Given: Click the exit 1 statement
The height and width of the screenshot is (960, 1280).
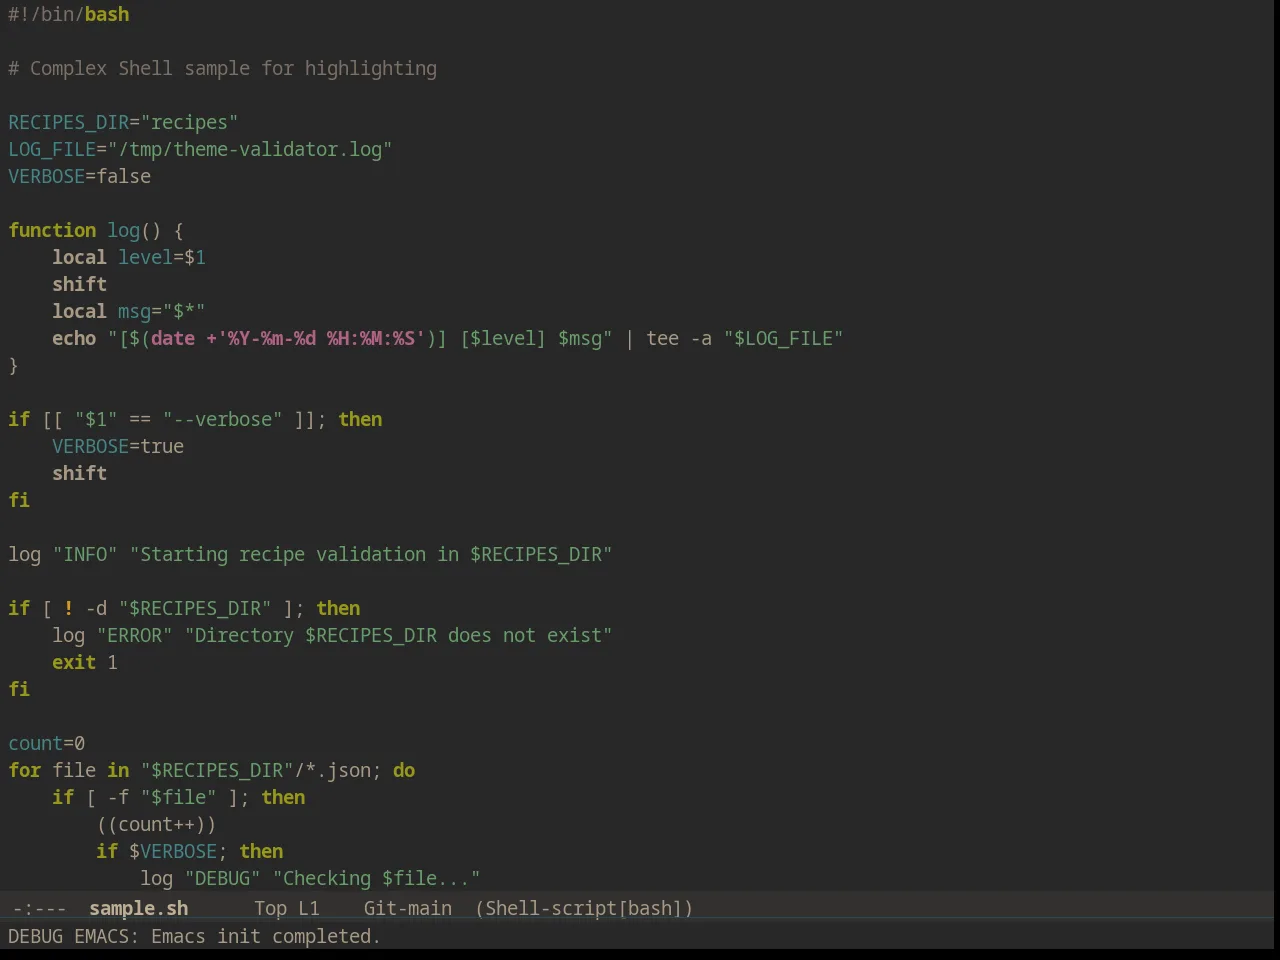Looking at the screenshot, I should click(85, 662).
